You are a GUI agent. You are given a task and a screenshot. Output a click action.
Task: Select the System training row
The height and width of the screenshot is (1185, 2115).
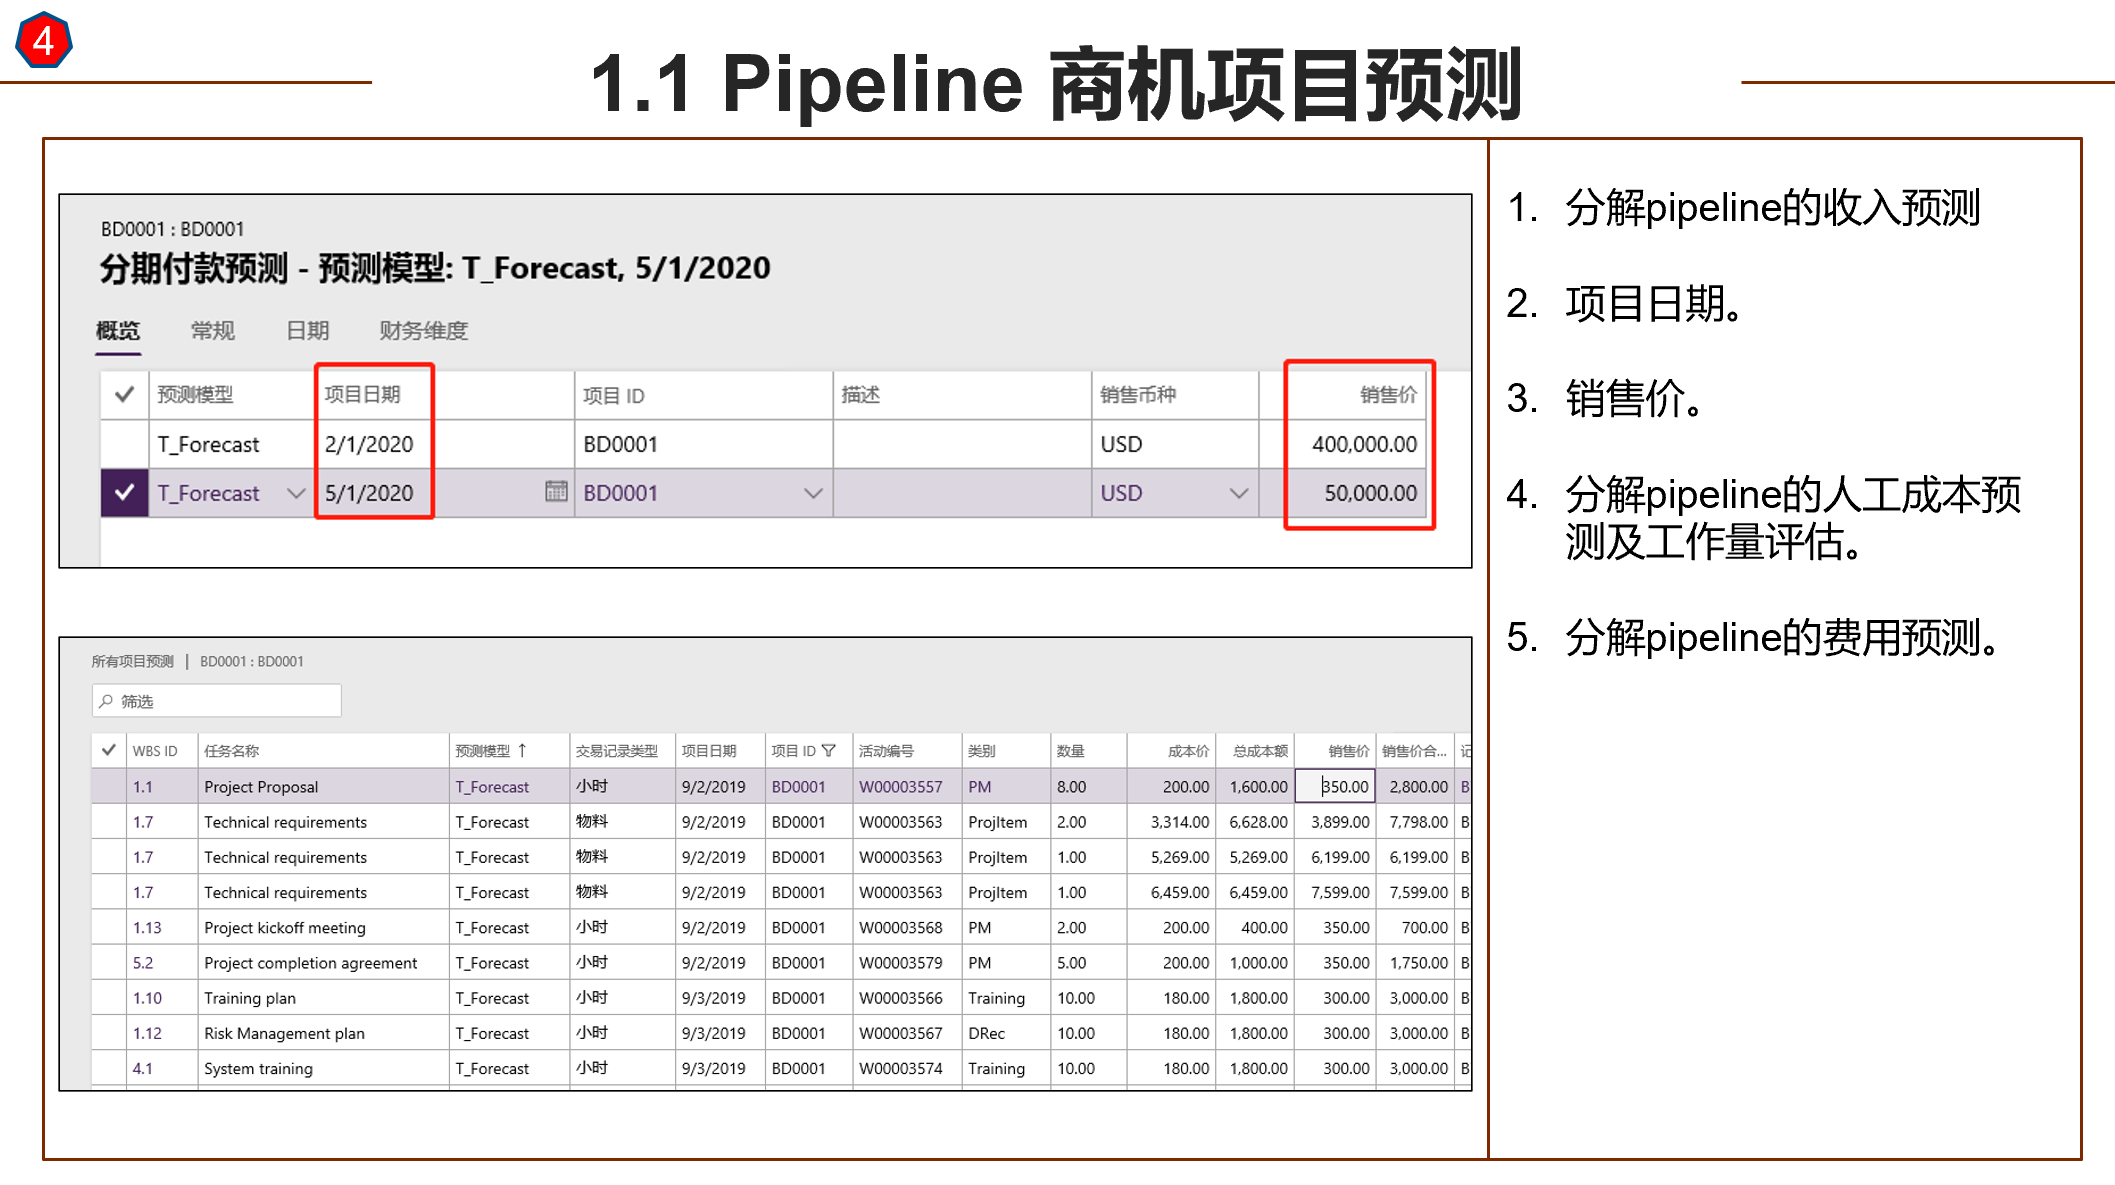[x=780, y=1068]
